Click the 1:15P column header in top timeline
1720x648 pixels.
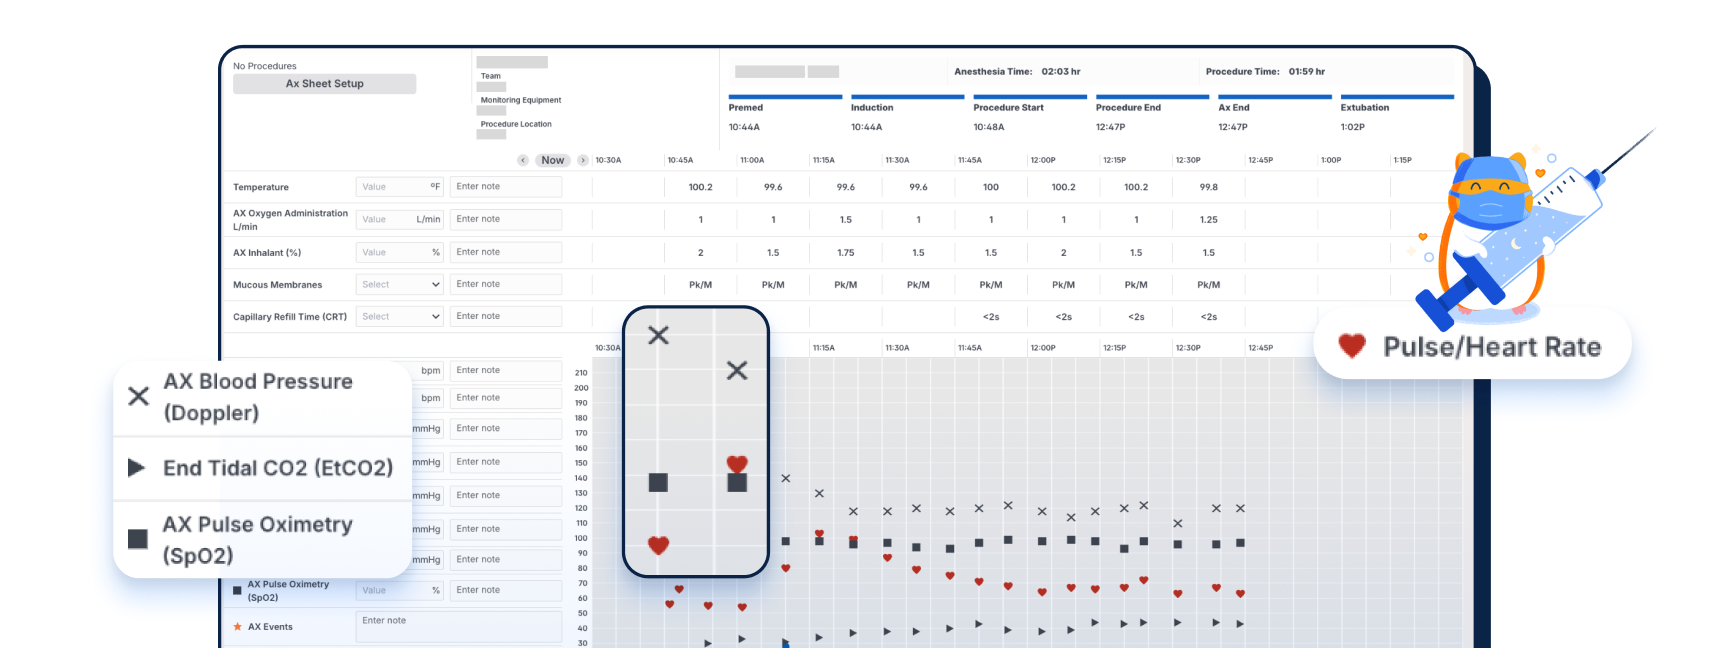1403,160
